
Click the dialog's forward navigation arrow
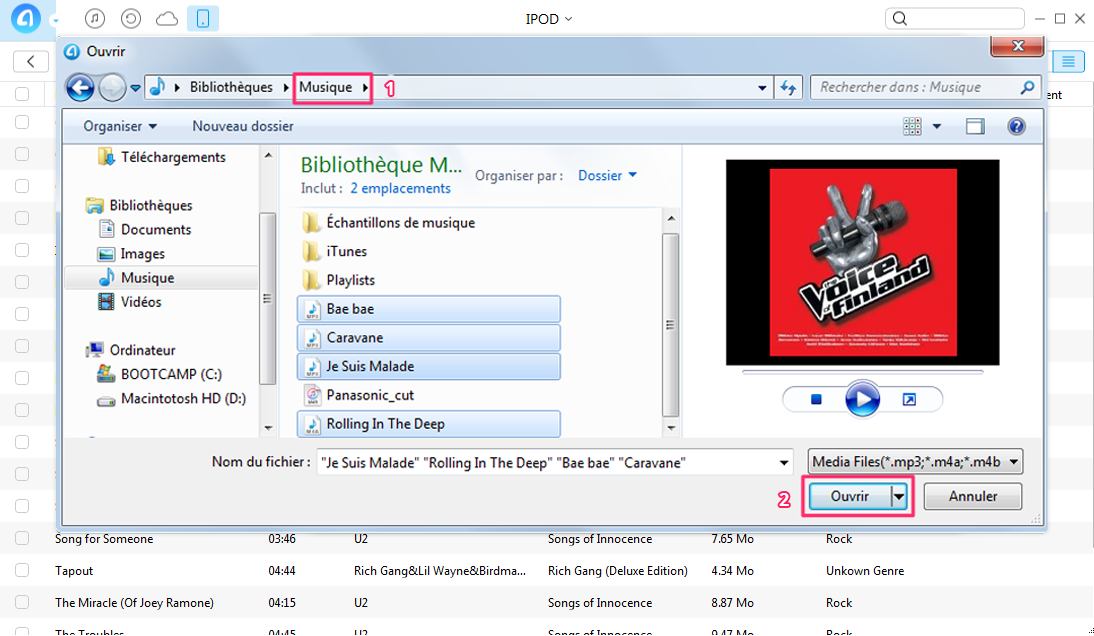(x=112, y=88)
